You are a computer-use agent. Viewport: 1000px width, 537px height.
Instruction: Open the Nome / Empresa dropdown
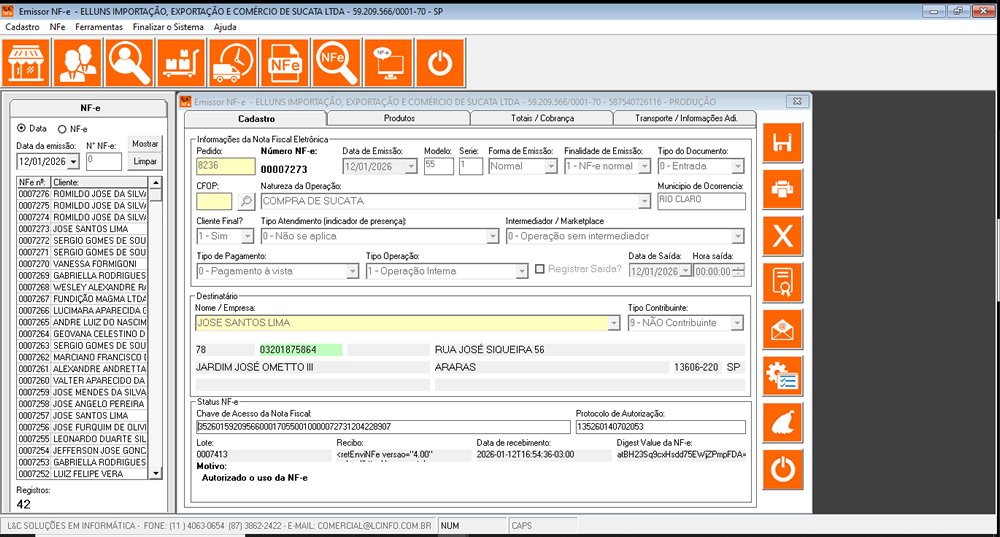tap(613, 323)
